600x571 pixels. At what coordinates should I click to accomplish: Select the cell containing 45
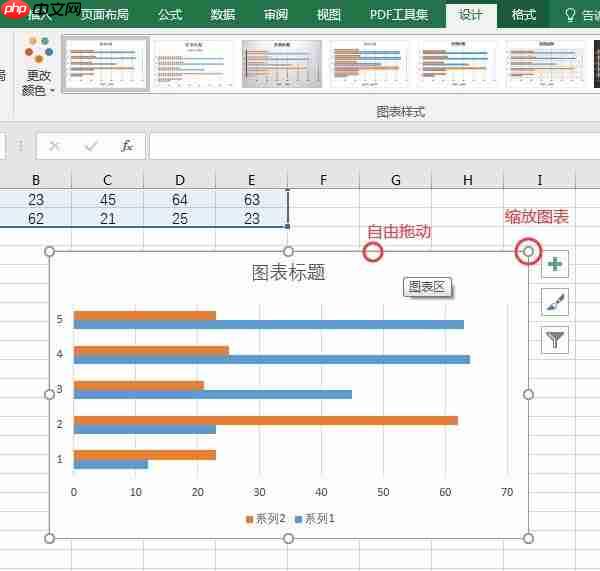[x=108, y=199]
